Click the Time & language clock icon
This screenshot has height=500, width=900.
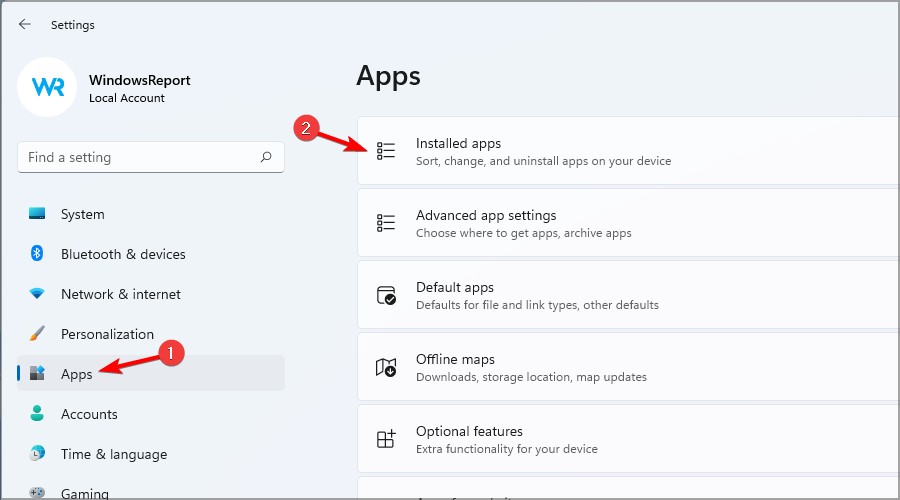coord(37,454)
